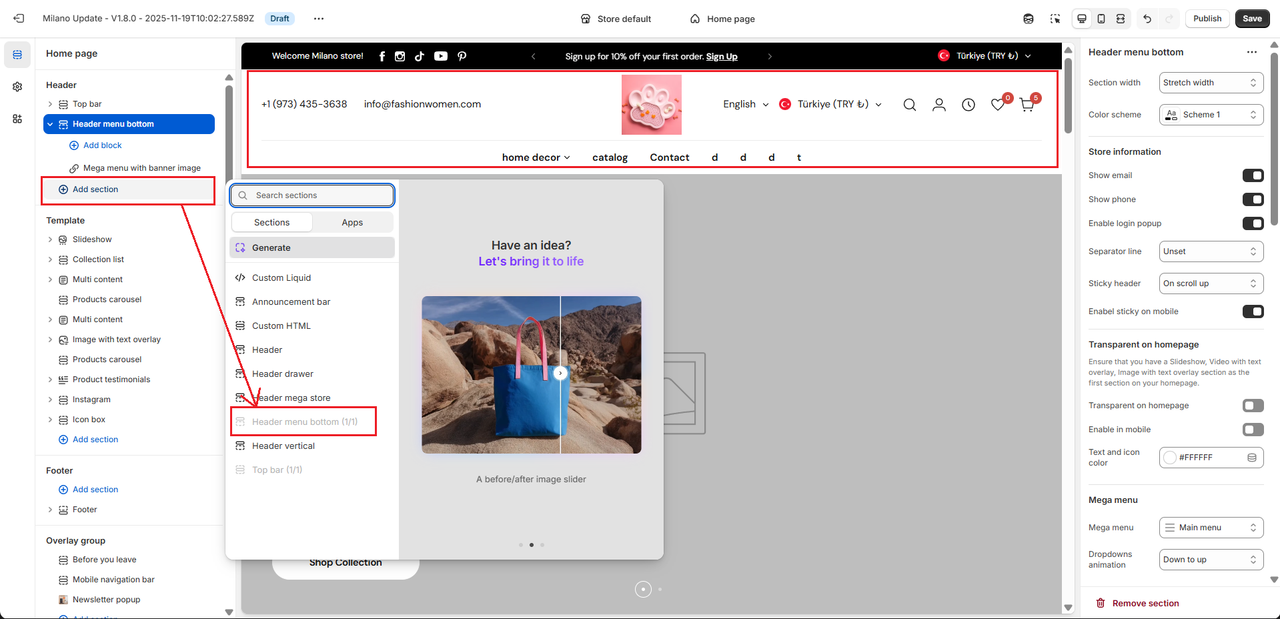Toggle the Enable login popup switch
1280x619 pixels.
1252,223
